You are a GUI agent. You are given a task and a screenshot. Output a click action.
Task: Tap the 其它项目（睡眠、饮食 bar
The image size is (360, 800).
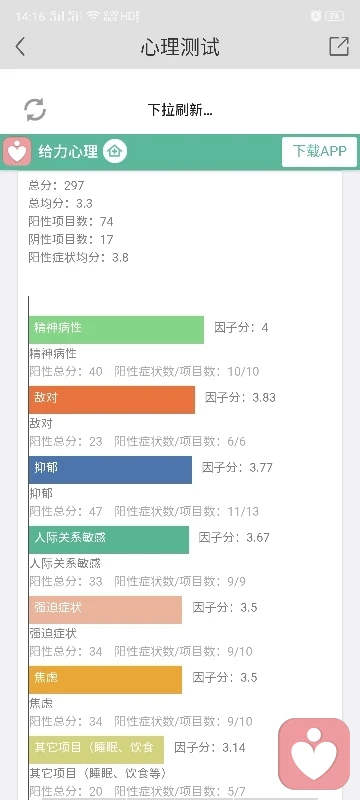pos(96,749)
